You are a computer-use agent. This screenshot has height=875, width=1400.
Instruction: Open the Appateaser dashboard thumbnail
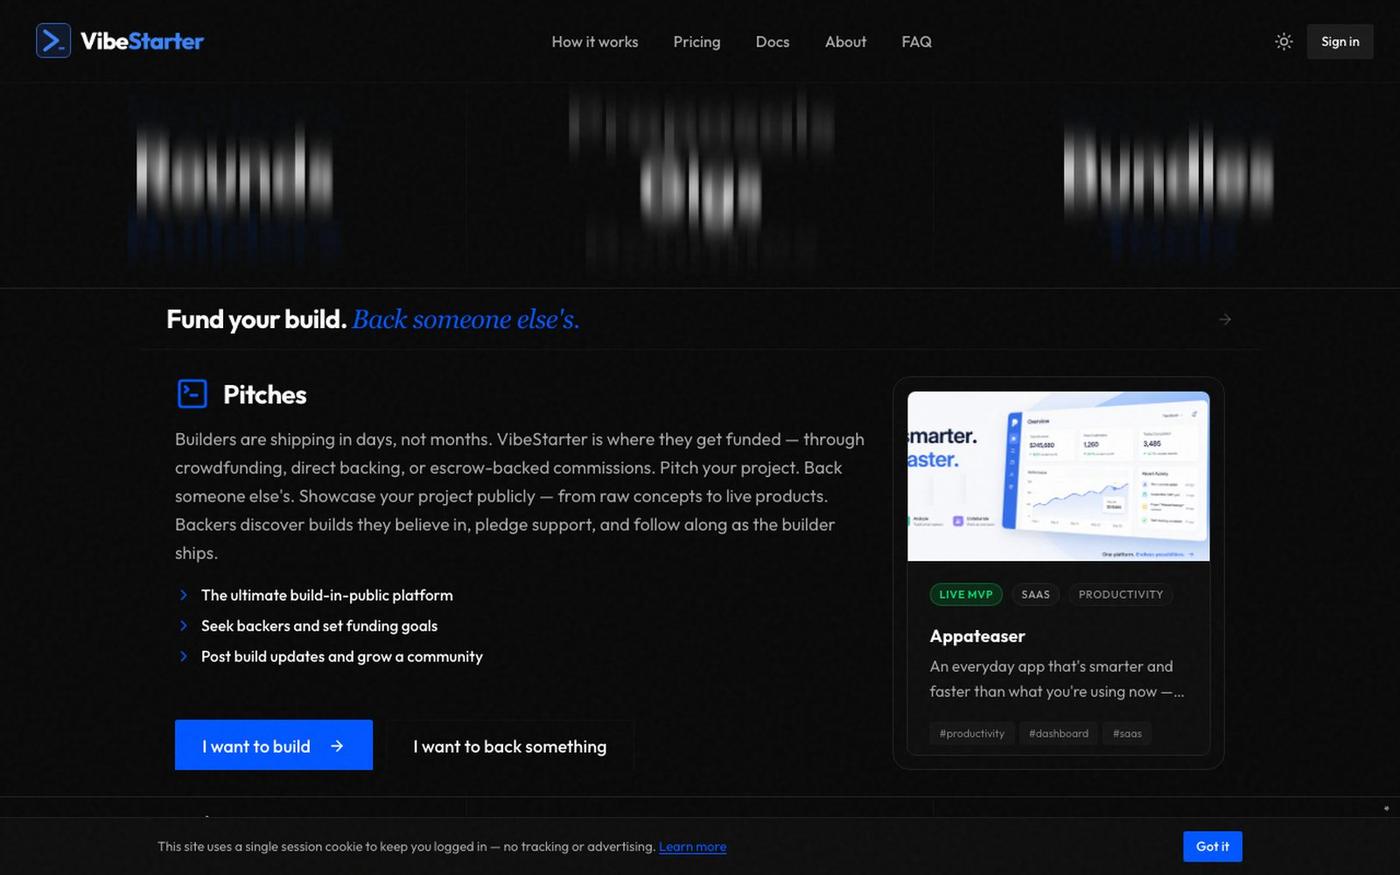1058,476
